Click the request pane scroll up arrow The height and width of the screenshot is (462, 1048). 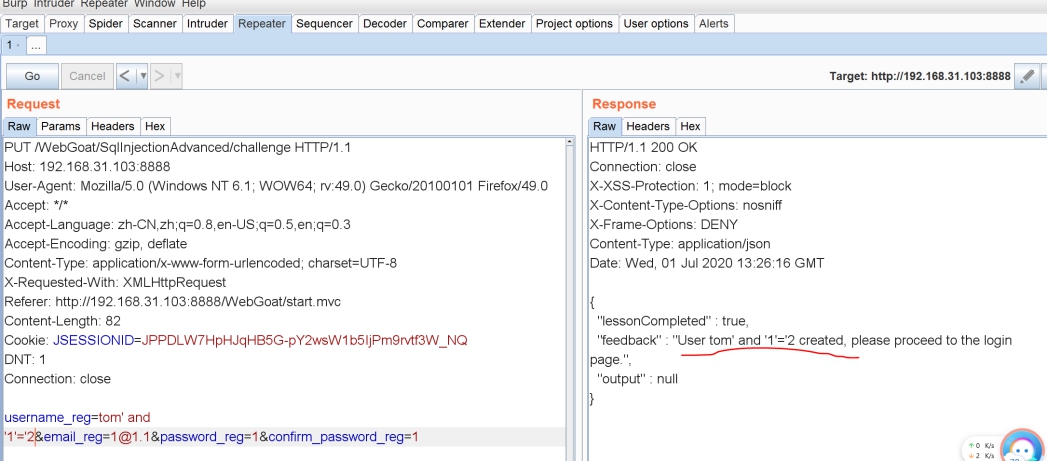[569, 142]
